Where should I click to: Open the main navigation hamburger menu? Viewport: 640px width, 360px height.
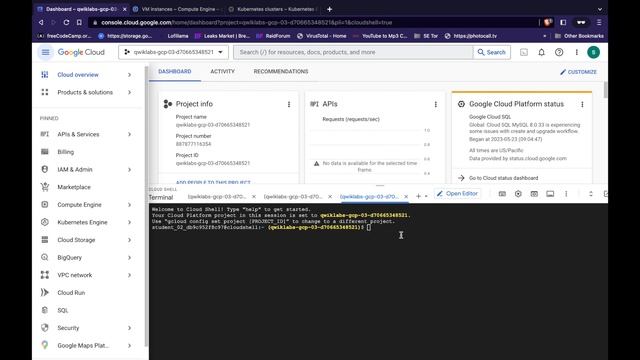coord(45,52)
